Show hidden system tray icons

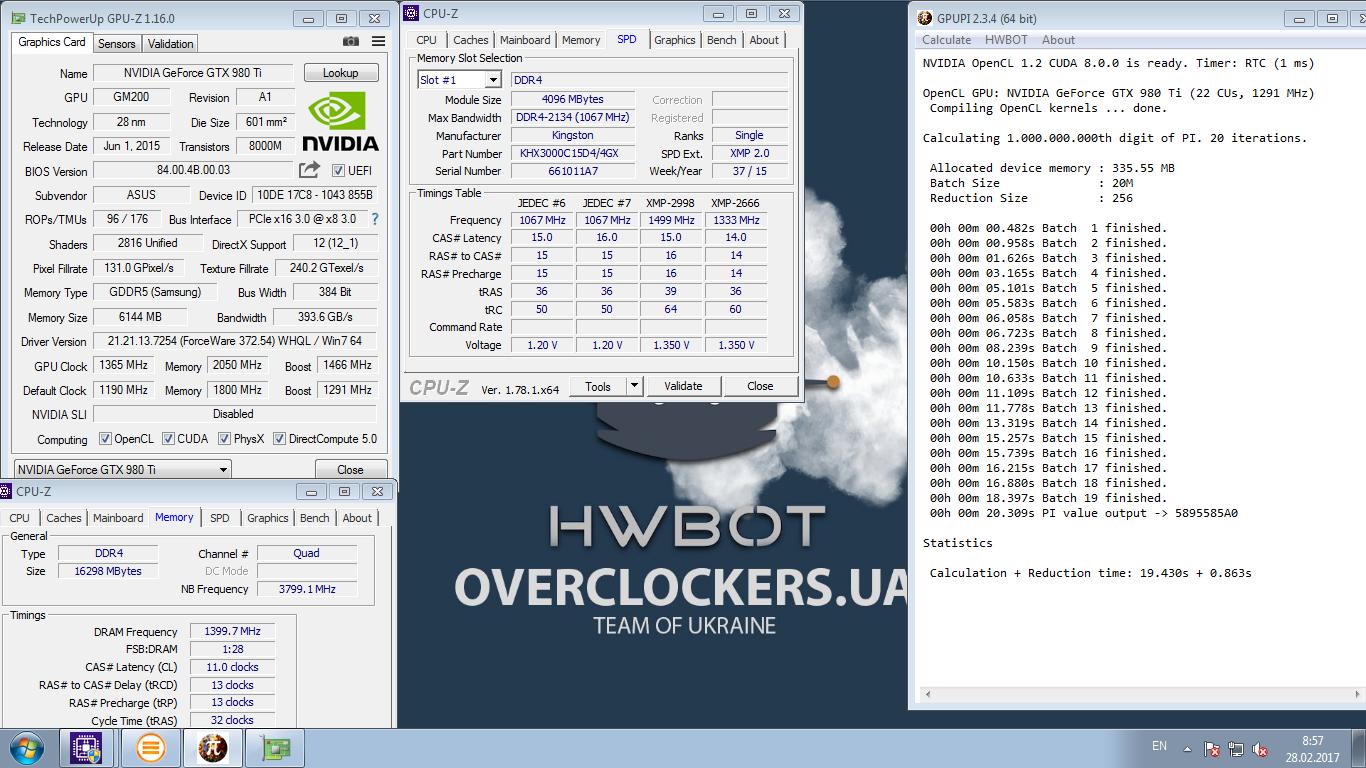(1187, 748)
